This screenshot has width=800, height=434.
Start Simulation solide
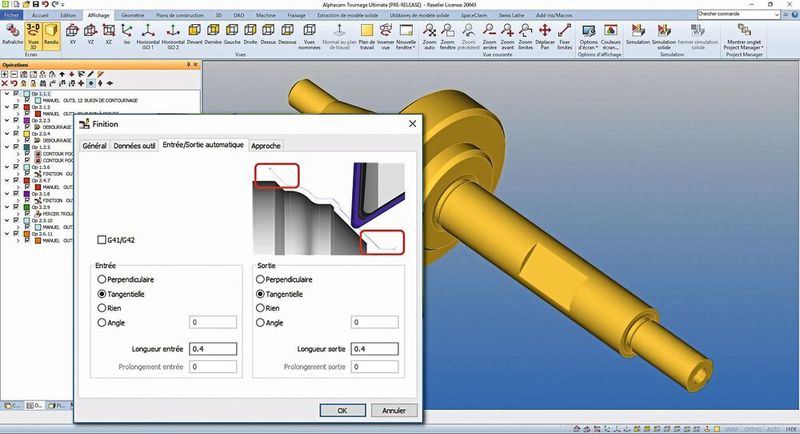pyautogui.click(x=664, y=36)
